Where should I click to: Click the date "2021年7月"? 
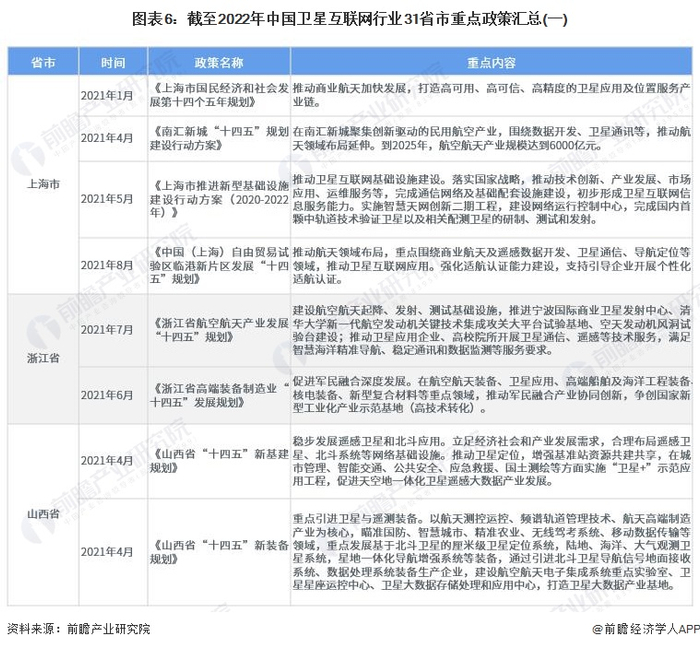pyautogui.click(x=107, y=330)
